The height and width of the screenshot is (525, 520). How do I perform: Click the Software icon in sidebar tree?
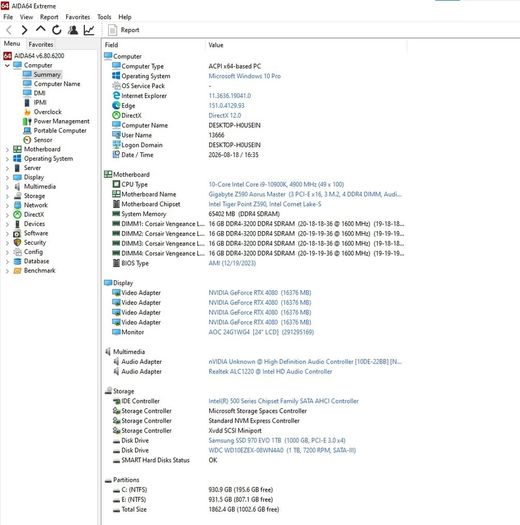point(17,233)
